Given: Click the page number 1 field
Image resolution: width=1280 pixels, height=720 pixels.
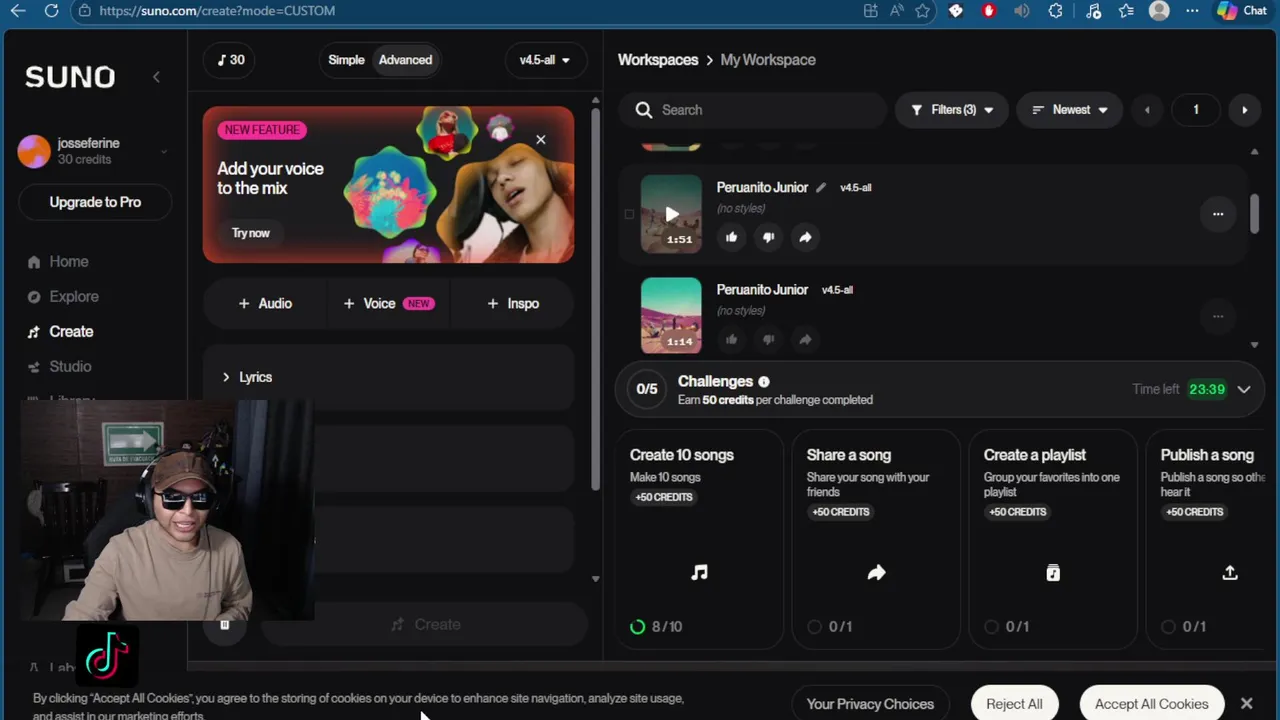Looking at the screenshot, I should click(1196, 110).
